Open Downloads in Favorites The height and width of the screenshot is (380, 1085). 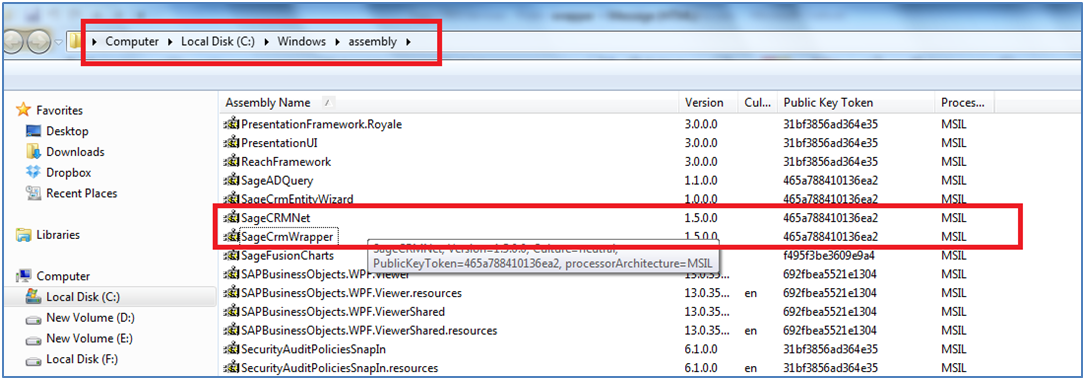75,152
